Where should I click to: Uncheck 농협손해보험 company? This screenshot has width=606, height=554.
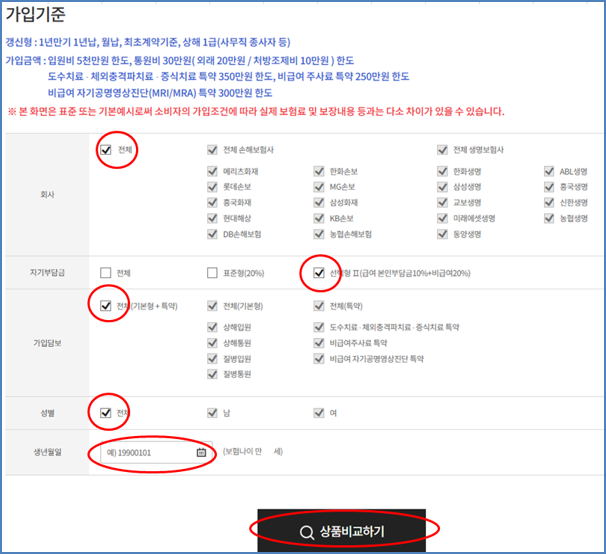pyautogui.click(x=319, y=234)
